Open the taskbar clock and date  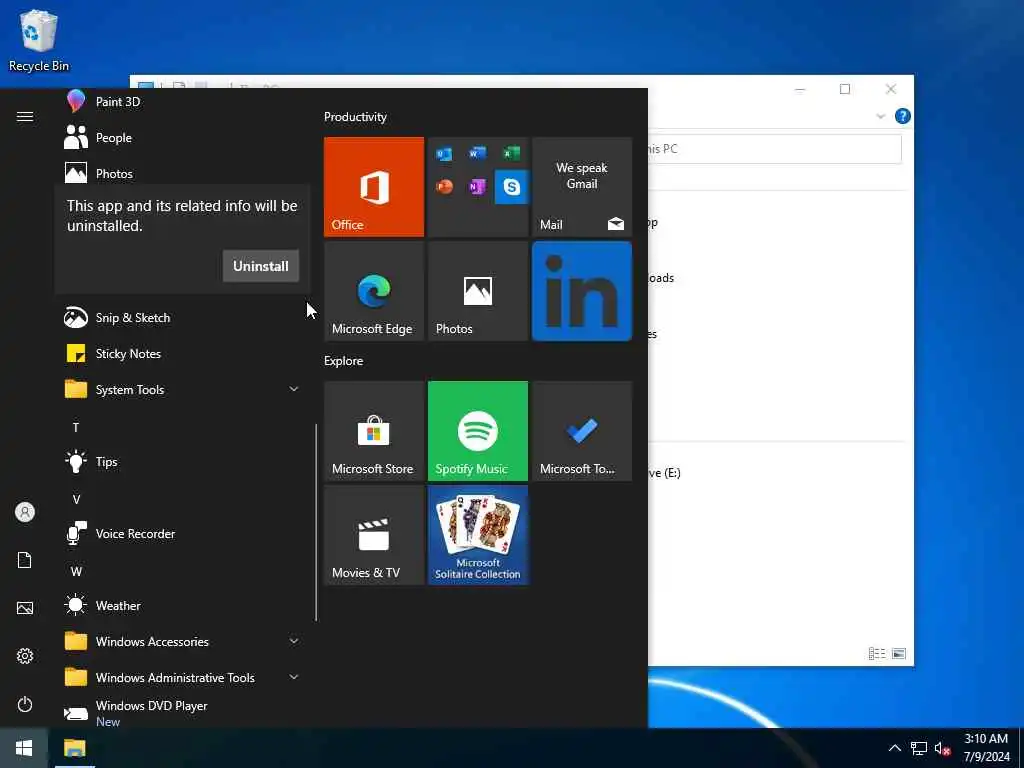[x=986, y=748]
